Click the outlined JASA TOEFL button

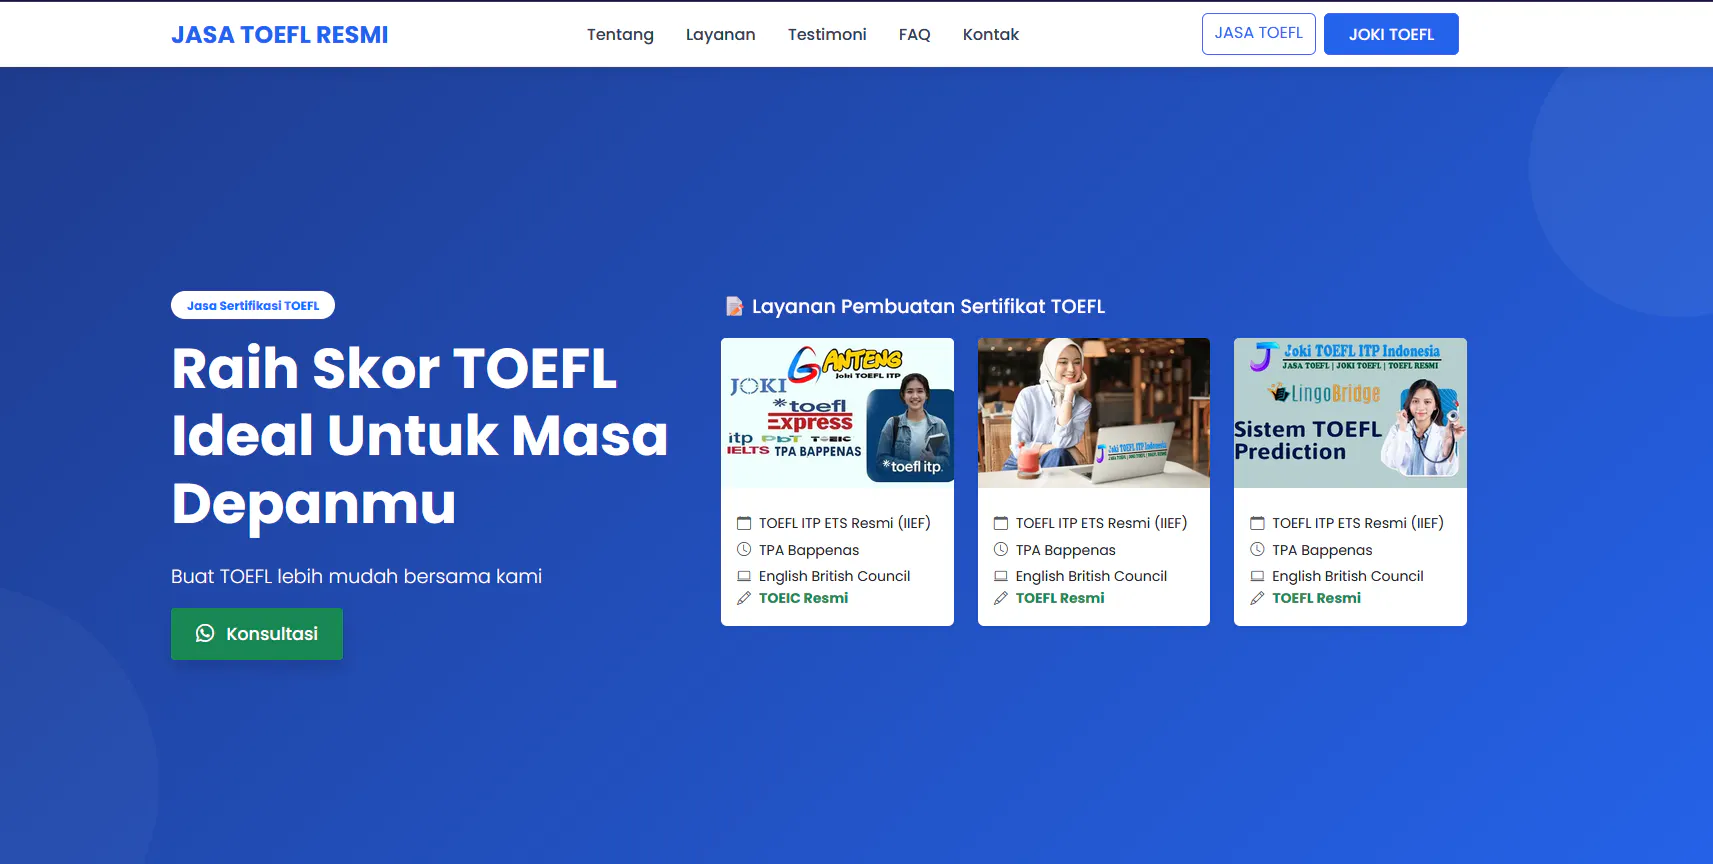click(1259, 34)
